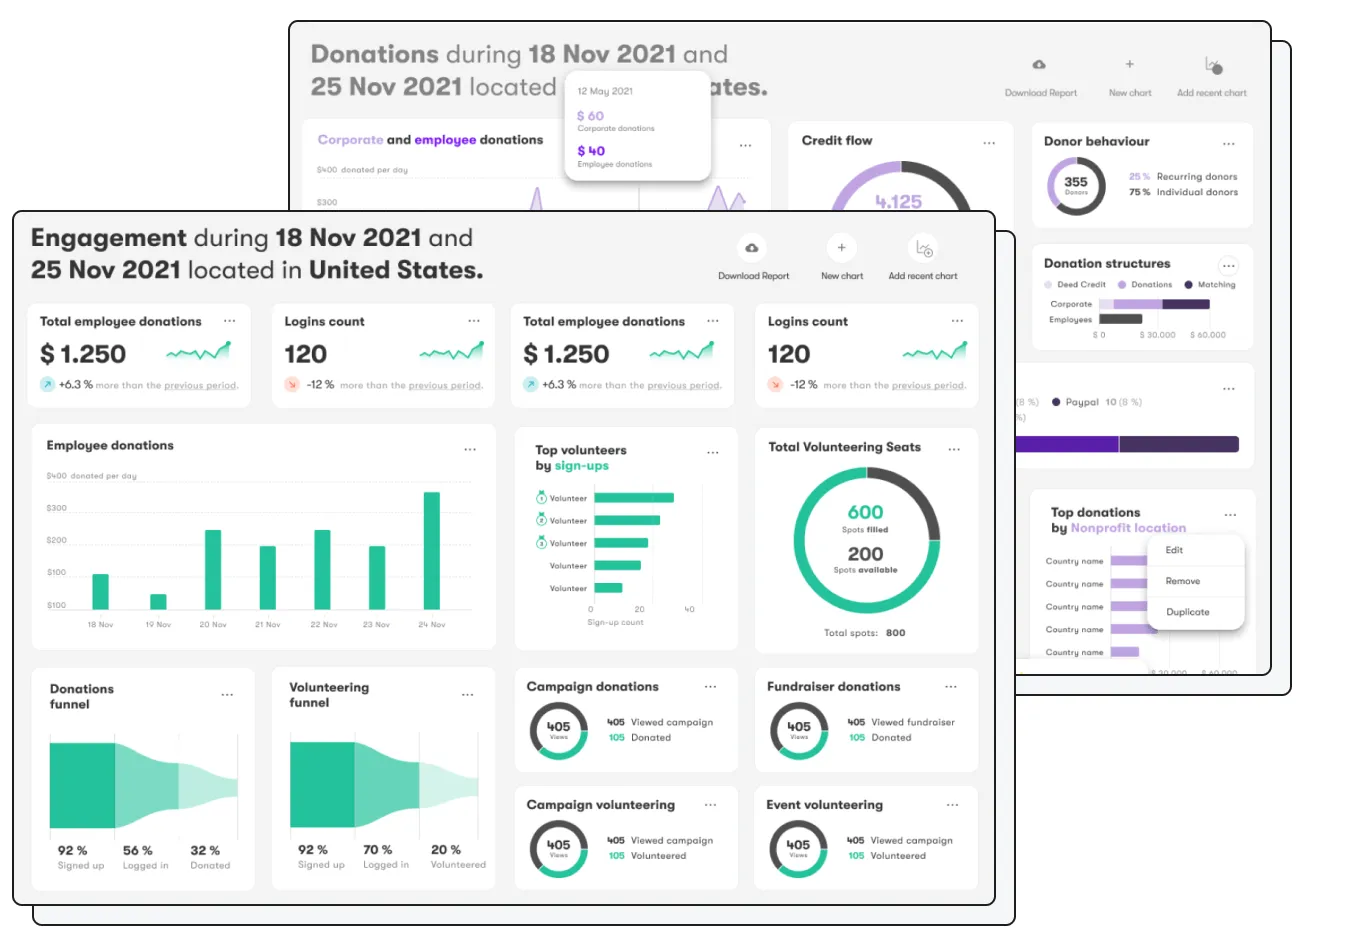
Task: Open the Top donations by Nonprofit location options
Action: [1230, 515]
